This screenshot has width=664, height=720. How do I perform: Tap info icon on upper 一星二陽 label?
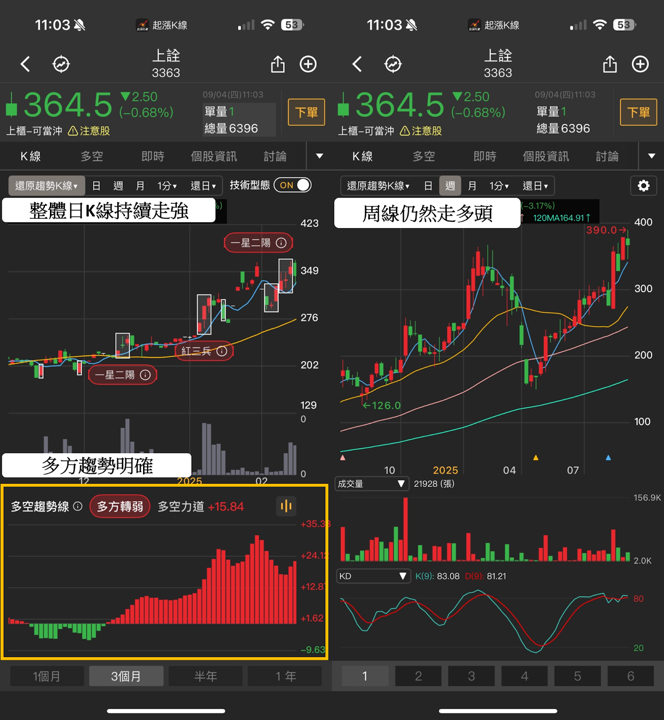click(281, 243)
